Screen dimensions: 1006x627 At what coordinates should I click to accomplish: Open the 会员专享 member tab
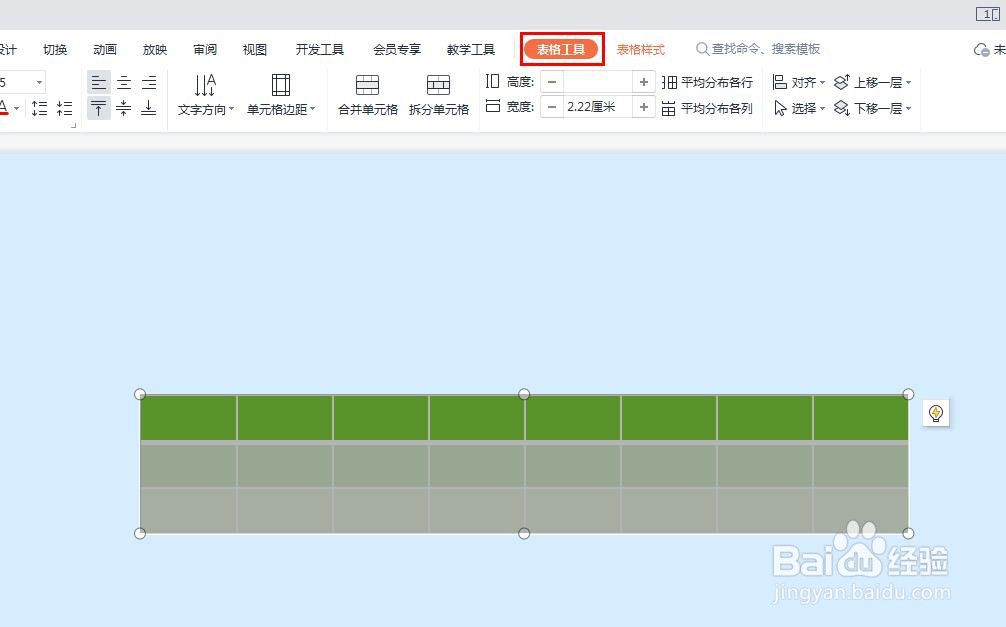coord(396,49)
